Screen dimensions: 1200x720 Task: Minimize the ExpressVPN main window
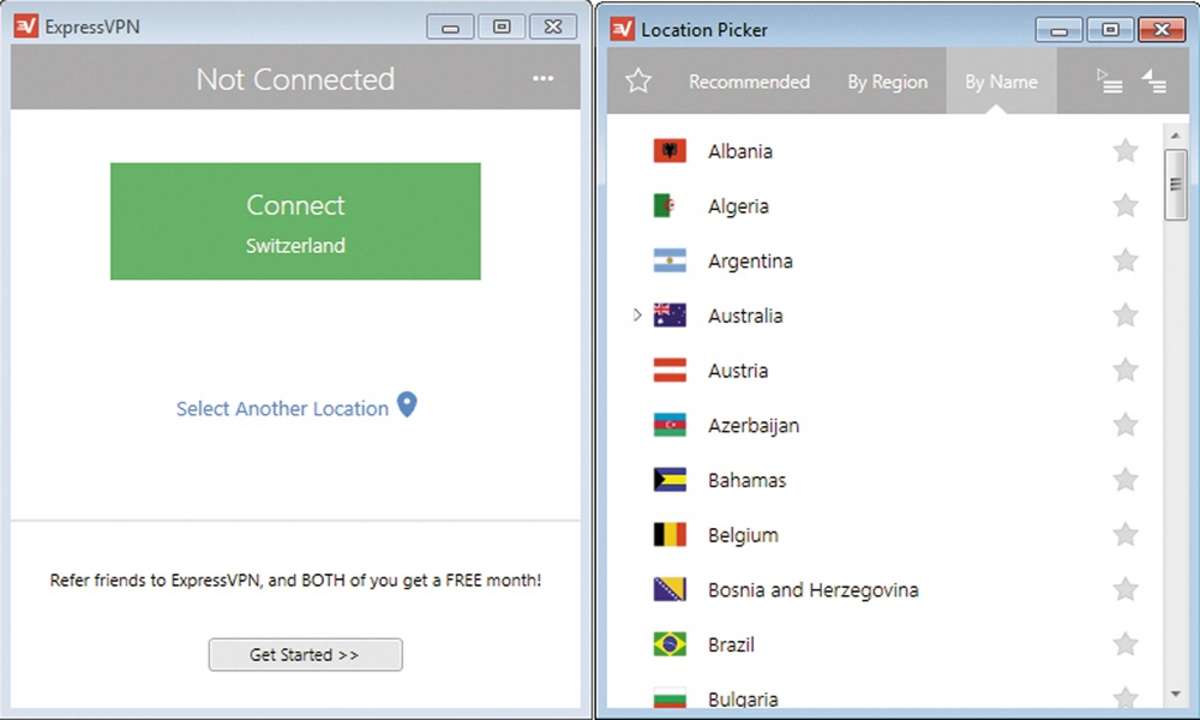click(451, 27)
